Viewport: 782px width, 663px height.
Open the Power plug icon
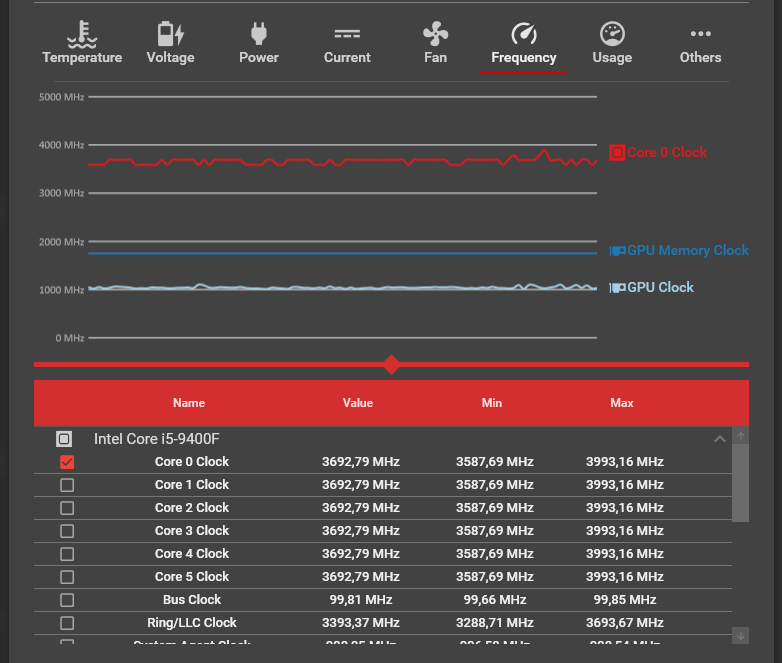[259, 34]
